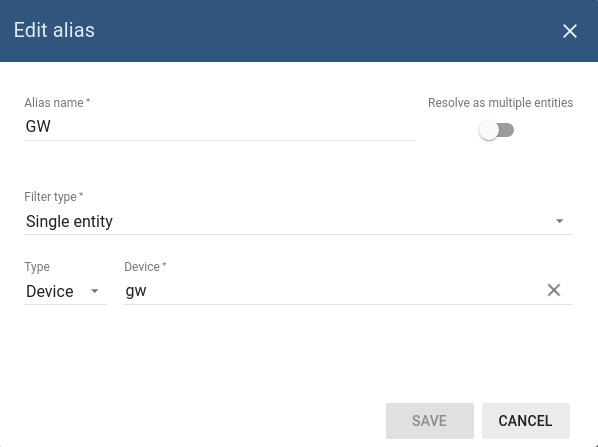Click the white knob of the toggle
This screenshot has height=447, width=598.
489,130
